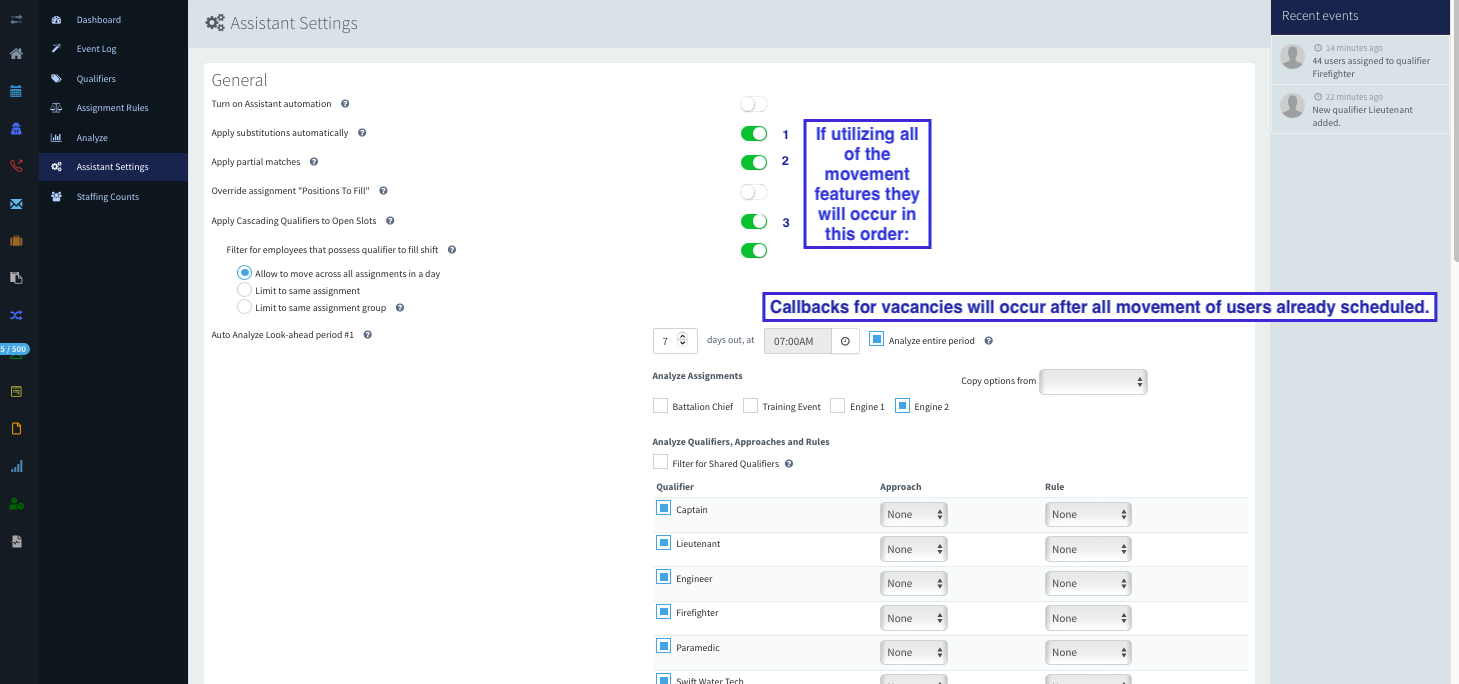This screenshot has width=1459, height=684.
Task: Click the blue person icon in the icon strip
Action: (x=16, y=128)
